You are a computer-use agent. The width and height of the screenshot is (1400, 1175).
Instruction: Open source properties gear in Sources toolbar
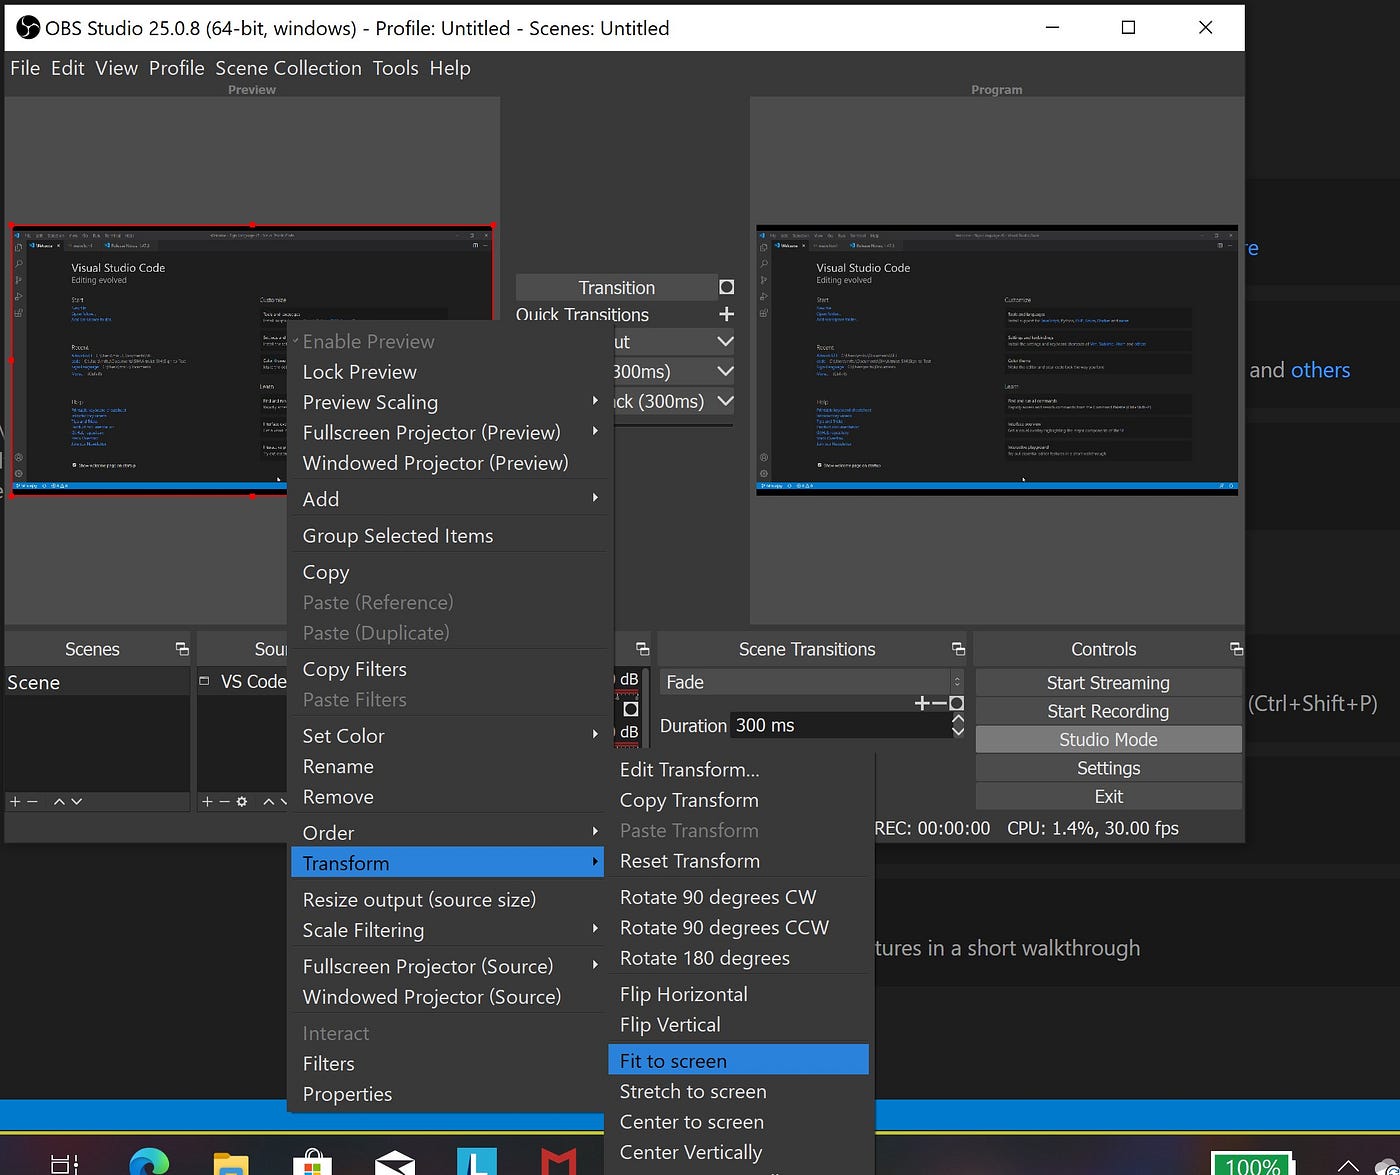(x=242, y=802)
